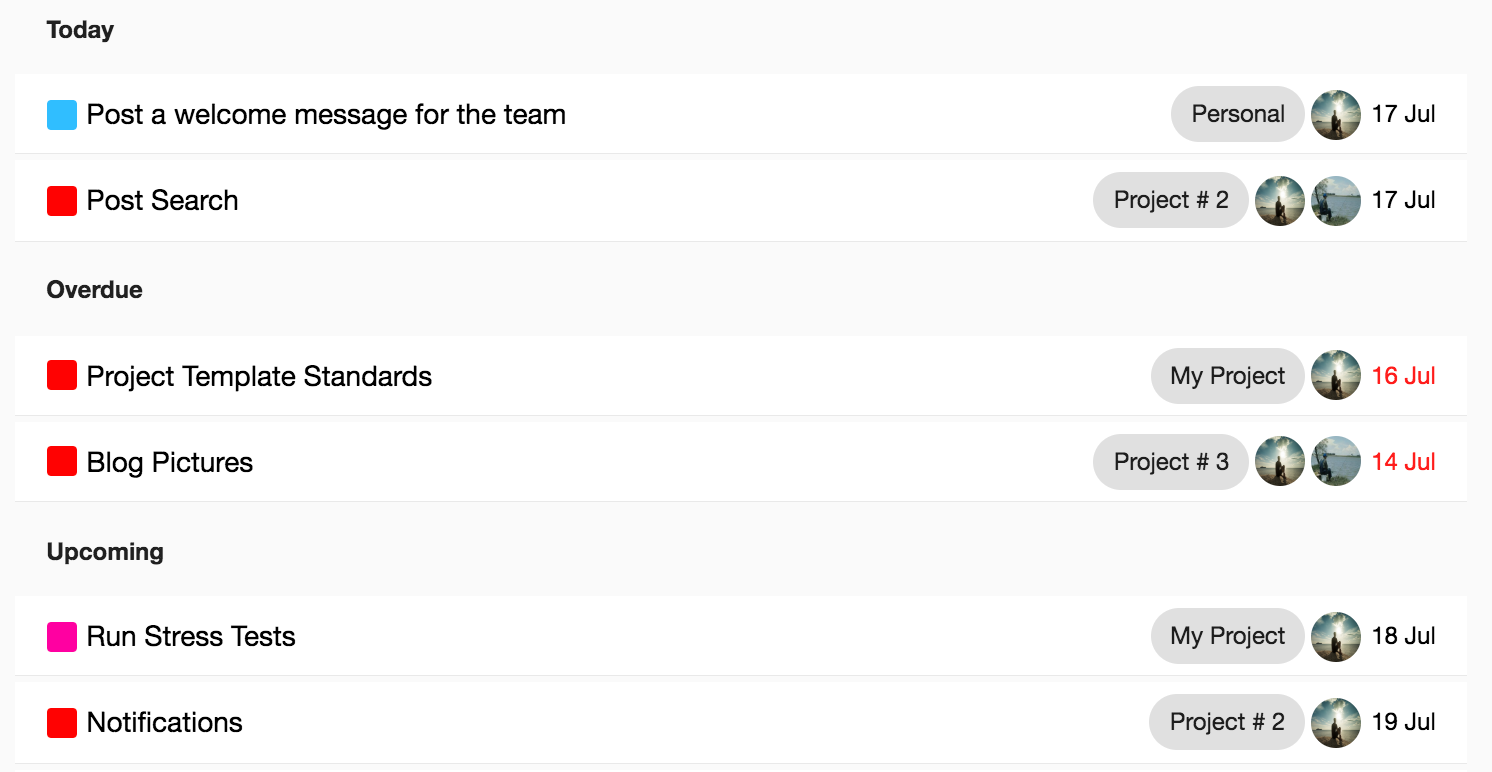1492x772 pixels.
Task: Click the assignee avatar on Project Template Standards
Action: point(1335,376)
